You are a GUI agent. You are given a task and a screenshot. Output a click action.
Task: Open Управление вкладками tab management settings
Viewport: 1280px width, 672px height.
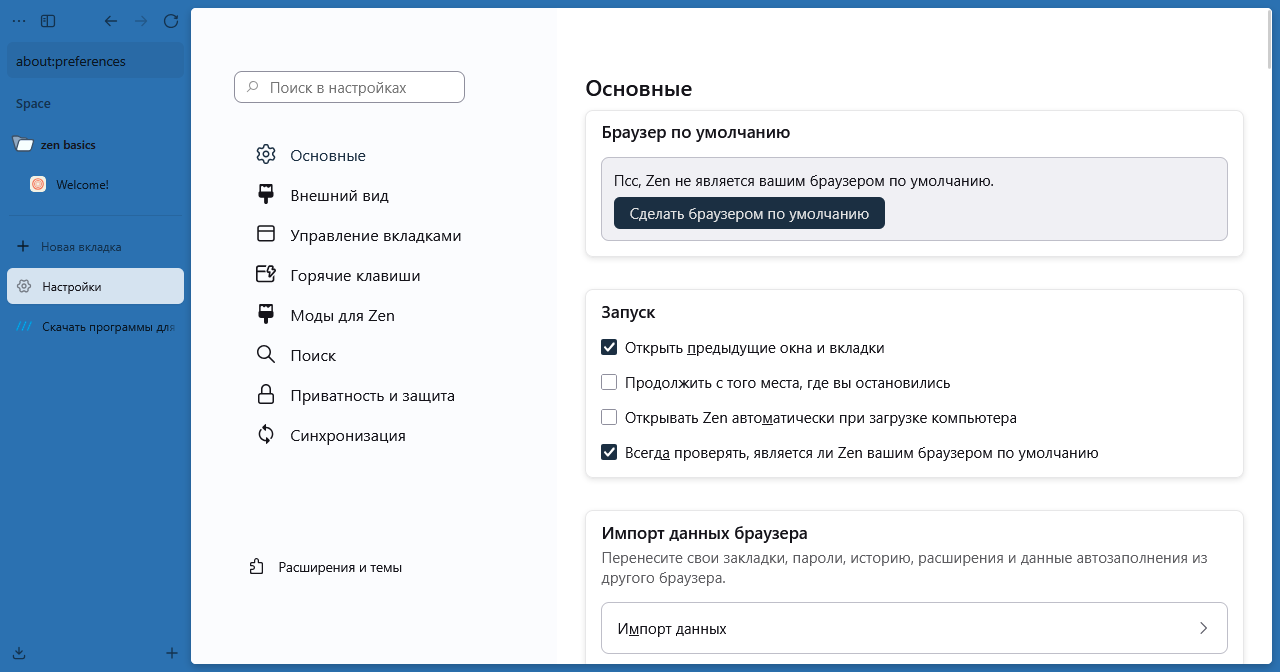coord(266,235)
